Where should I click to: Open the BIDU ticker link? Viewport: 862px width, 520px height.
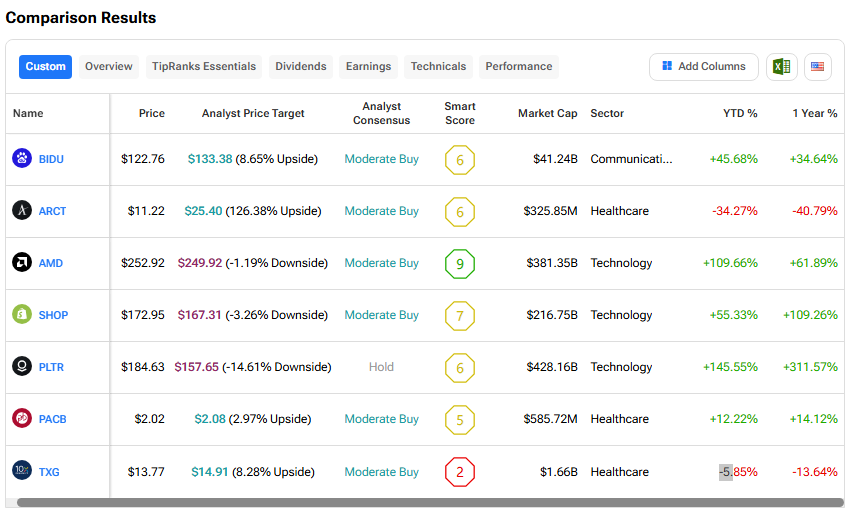click(x=51, y=159)
